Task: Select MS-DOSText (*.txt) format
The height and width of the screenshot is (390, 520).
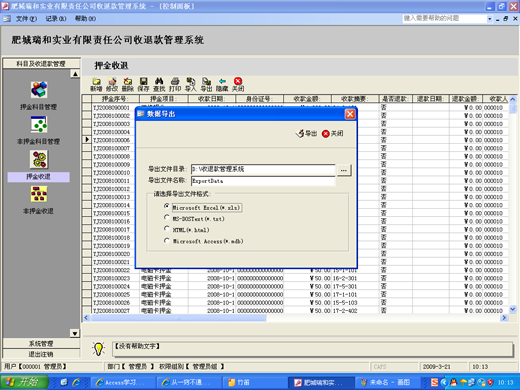Action: point(167,218)
